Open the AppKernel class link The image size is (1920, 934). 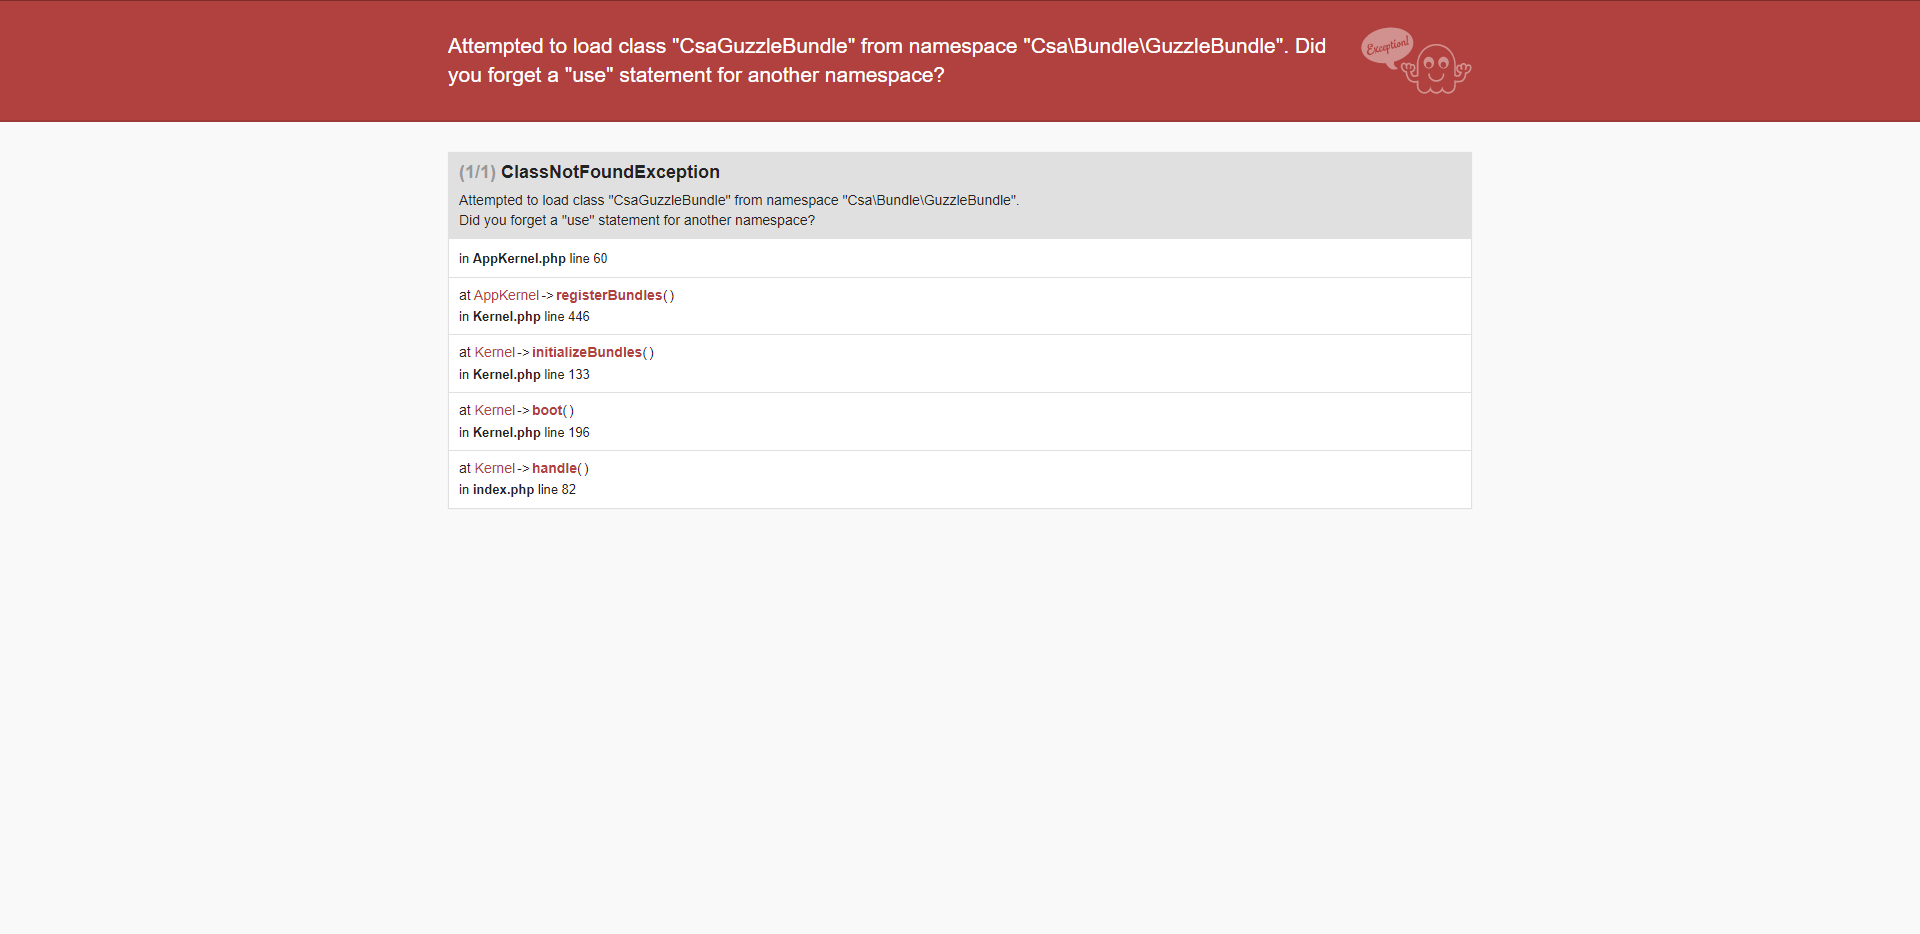click(506, 295)
